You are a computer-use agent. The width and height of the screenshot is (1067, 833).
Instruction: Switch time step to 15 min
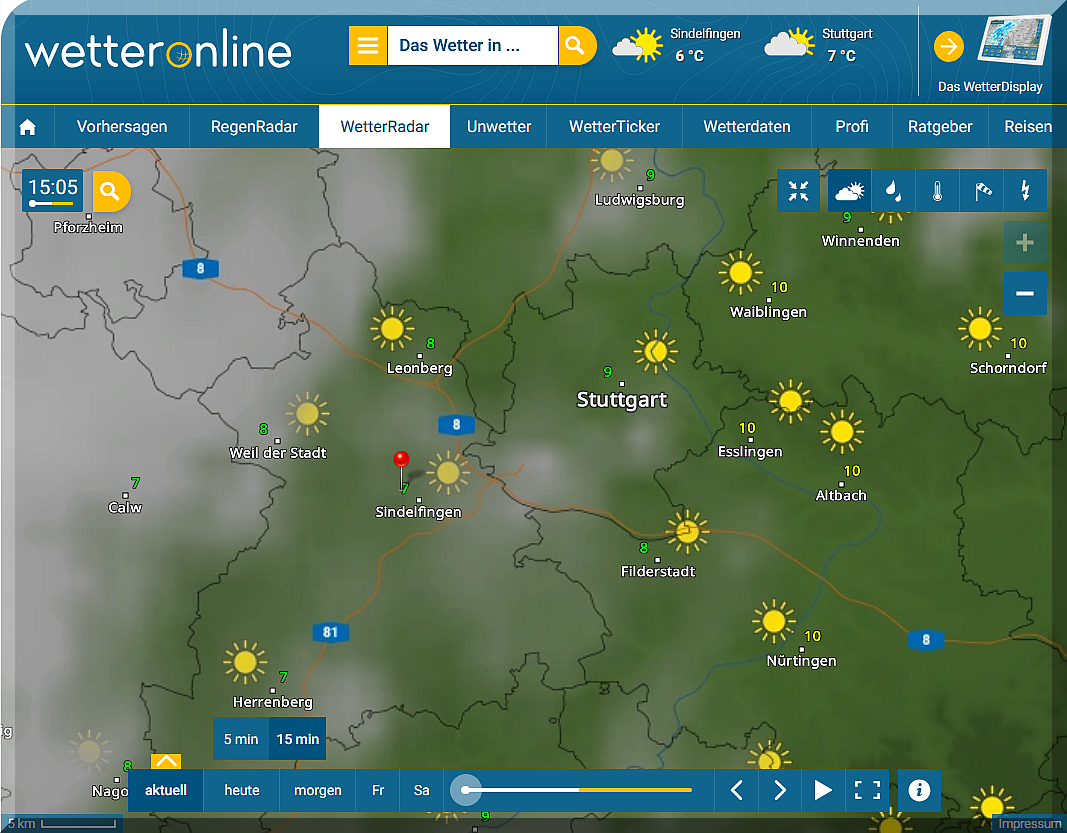(298, 739)
